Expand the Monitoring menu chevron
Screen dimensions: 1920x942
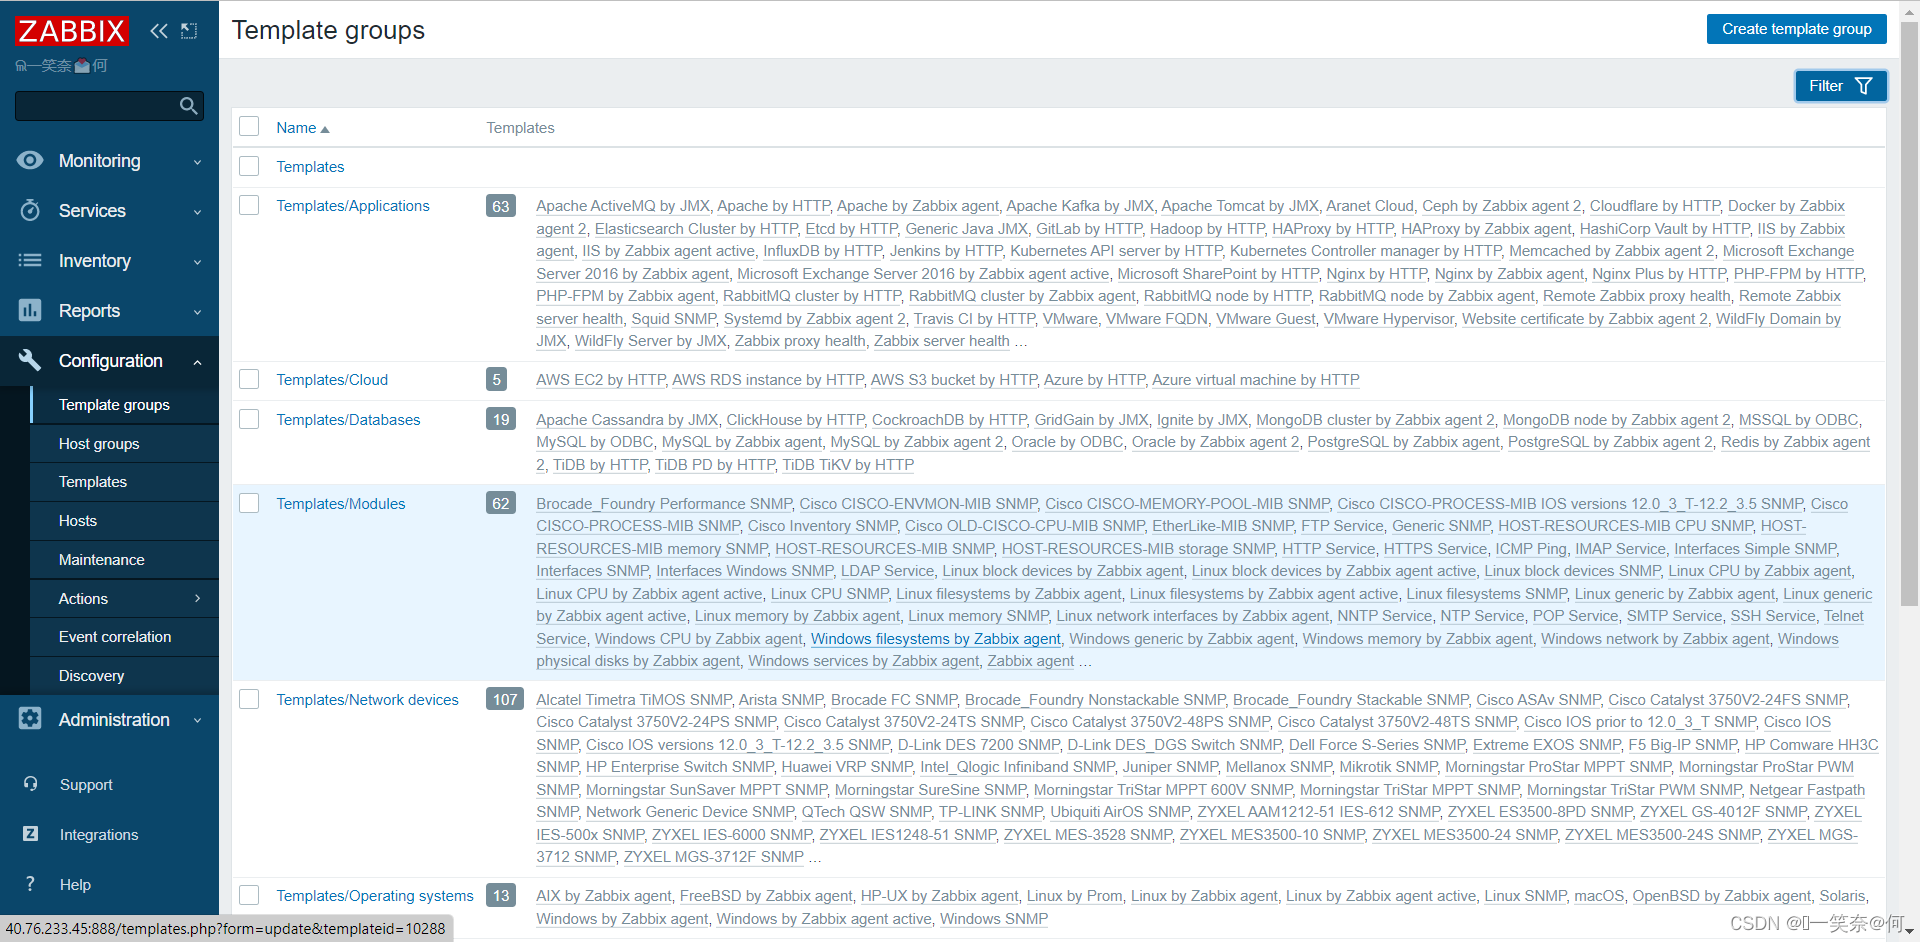[x=197, y=162]
